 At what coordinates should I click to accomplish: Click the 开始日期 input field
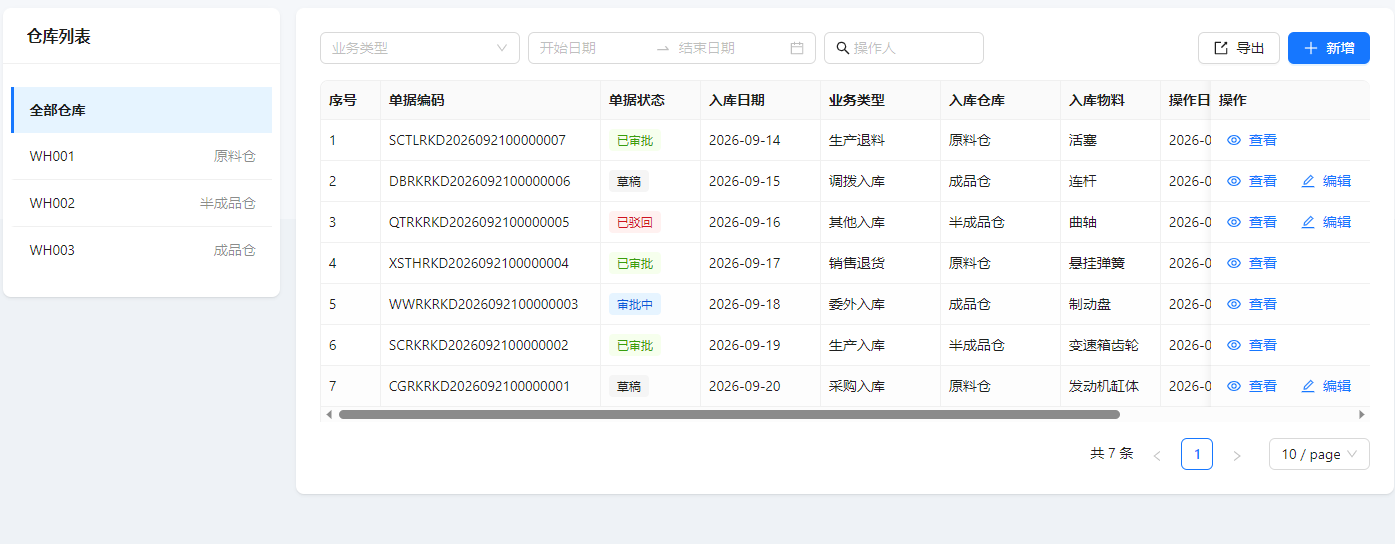click(x=592, y=48)
